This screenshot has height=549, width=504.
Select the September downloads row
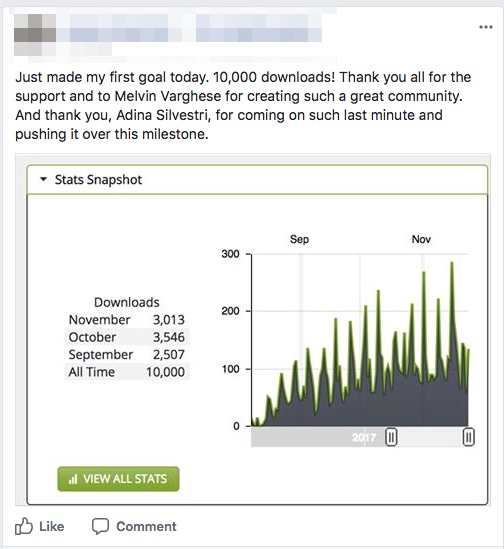coord(127,354)
